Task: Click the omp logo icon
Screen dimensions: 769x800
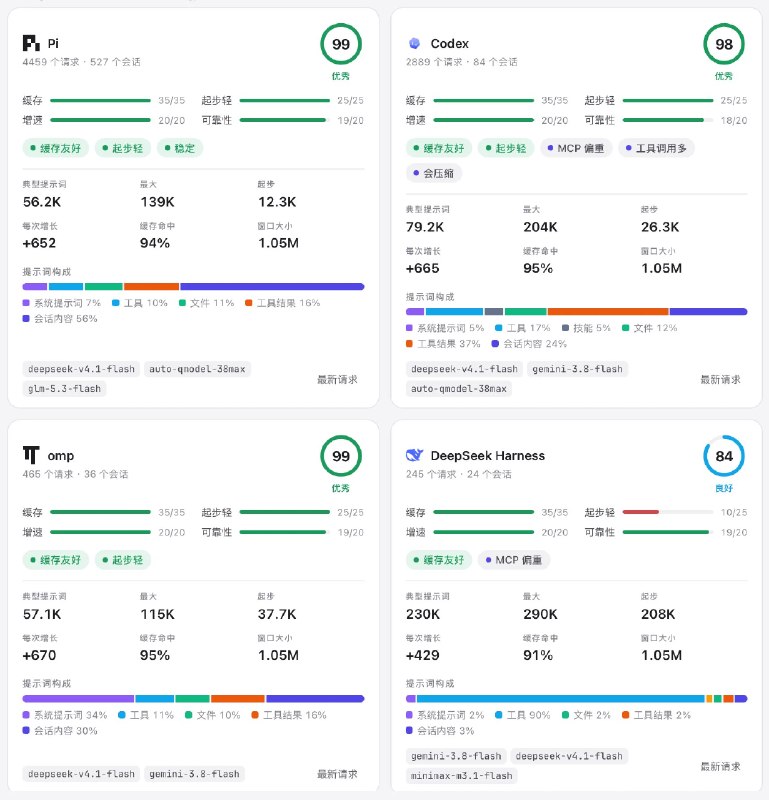Action: pos(31,455)
